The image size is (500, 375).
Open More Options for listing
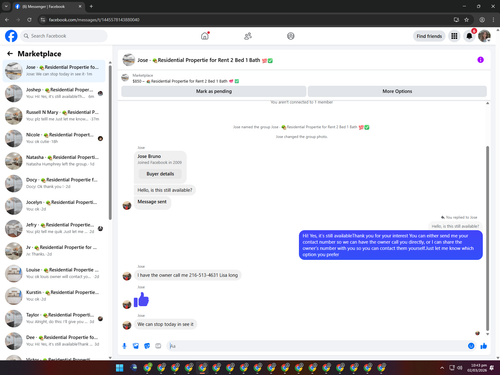coord(397,91)
